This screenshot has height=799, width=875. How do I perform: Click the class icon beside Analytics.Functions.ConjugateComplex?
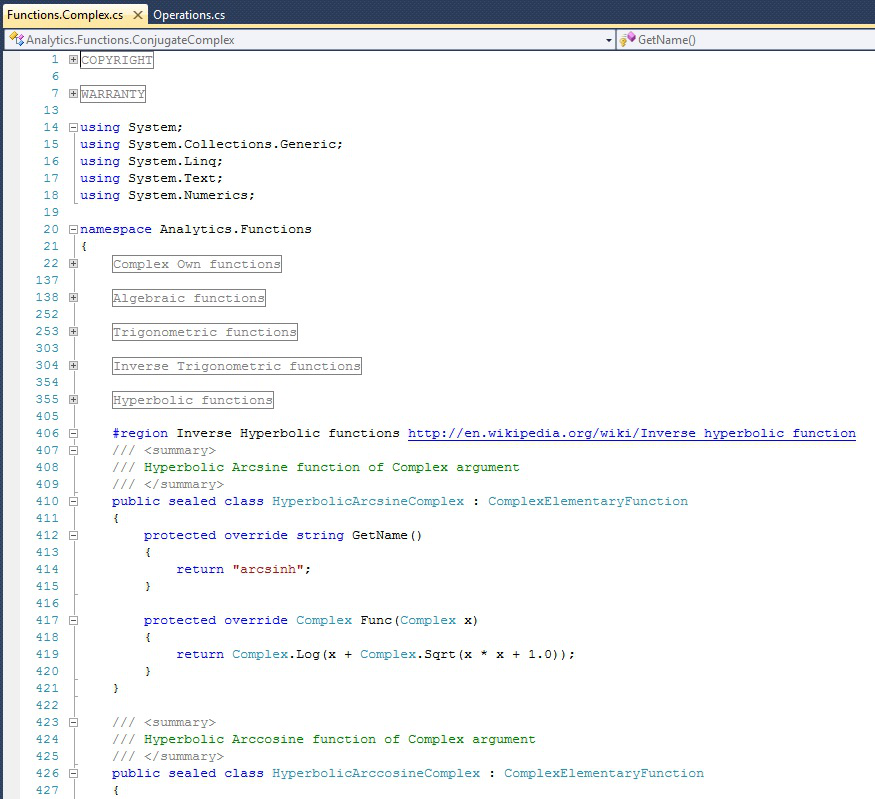[16, 40]
